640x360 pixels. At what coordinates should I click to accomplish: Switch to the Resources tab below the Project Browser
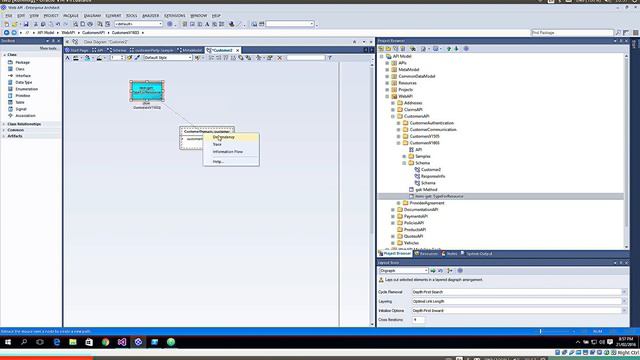tap(427, 254)
